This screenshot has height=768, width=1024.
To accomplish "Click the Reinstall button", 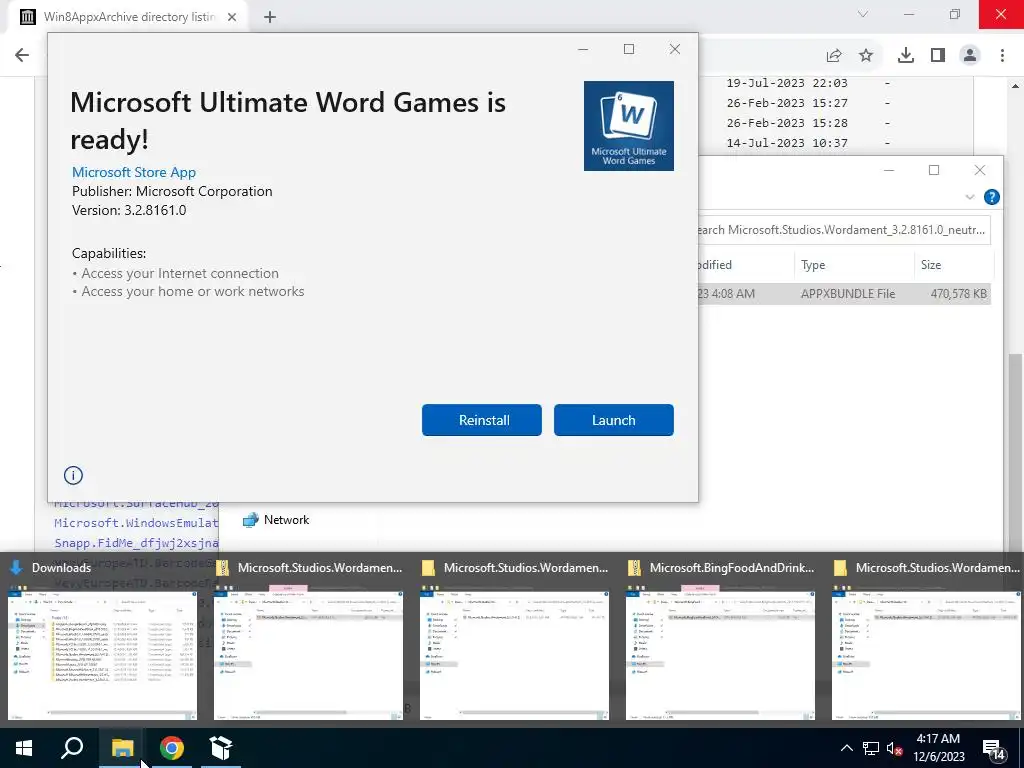I will tap(482, 420).
